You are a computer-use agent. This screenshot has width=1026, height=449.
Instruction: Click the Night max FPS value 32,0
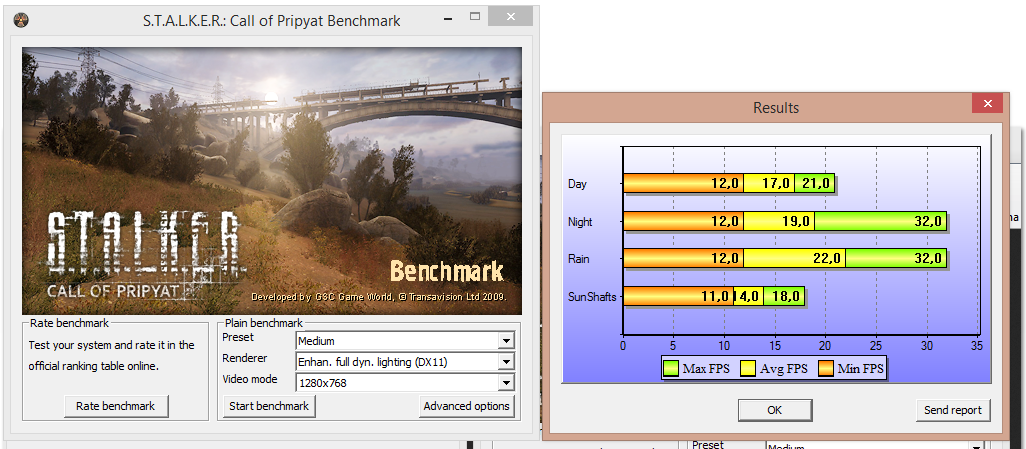[x=928, y=222]
